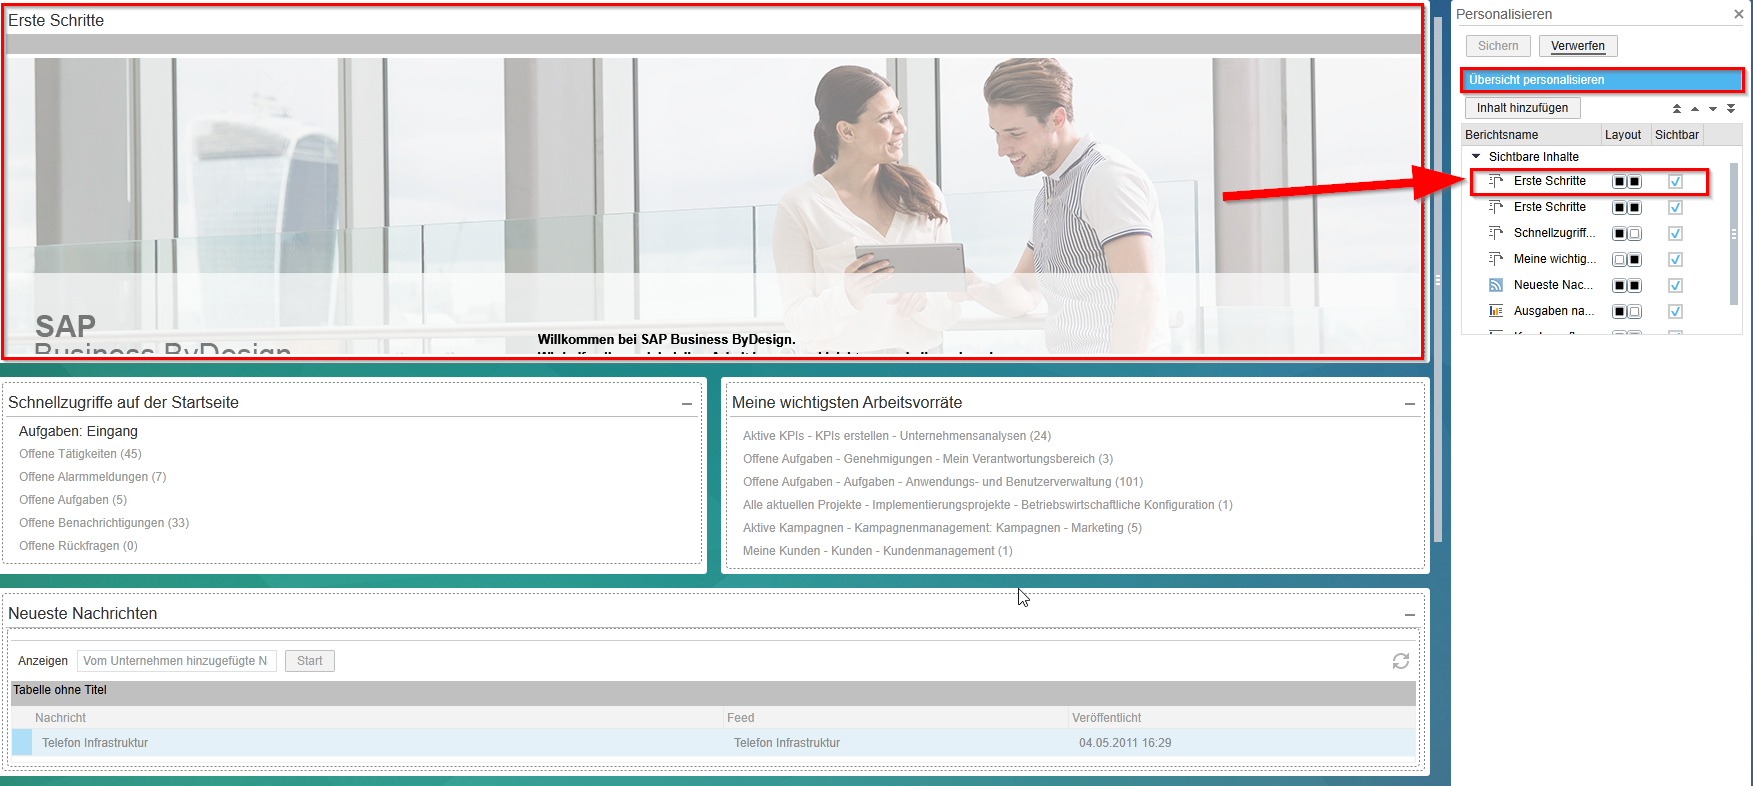
Task: Change layout of Meine wichtig... row
Action: click(x=1626, y=260)
